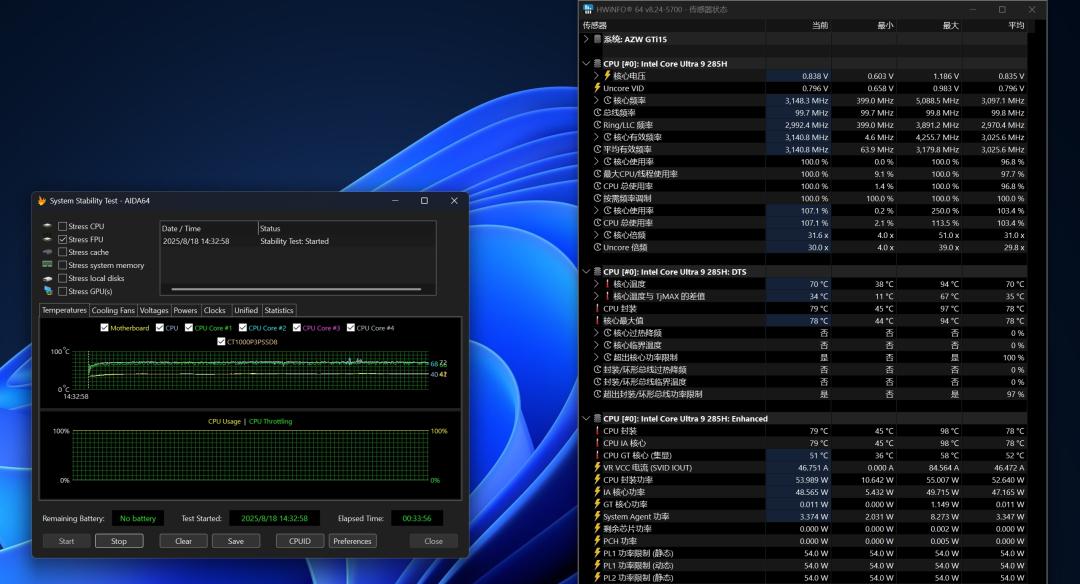This screenshot has height=584, width=1080.
Task: Click the lightning icon beside CPU 封装功率
Action: pyautogui.click(x=597, y=480)
